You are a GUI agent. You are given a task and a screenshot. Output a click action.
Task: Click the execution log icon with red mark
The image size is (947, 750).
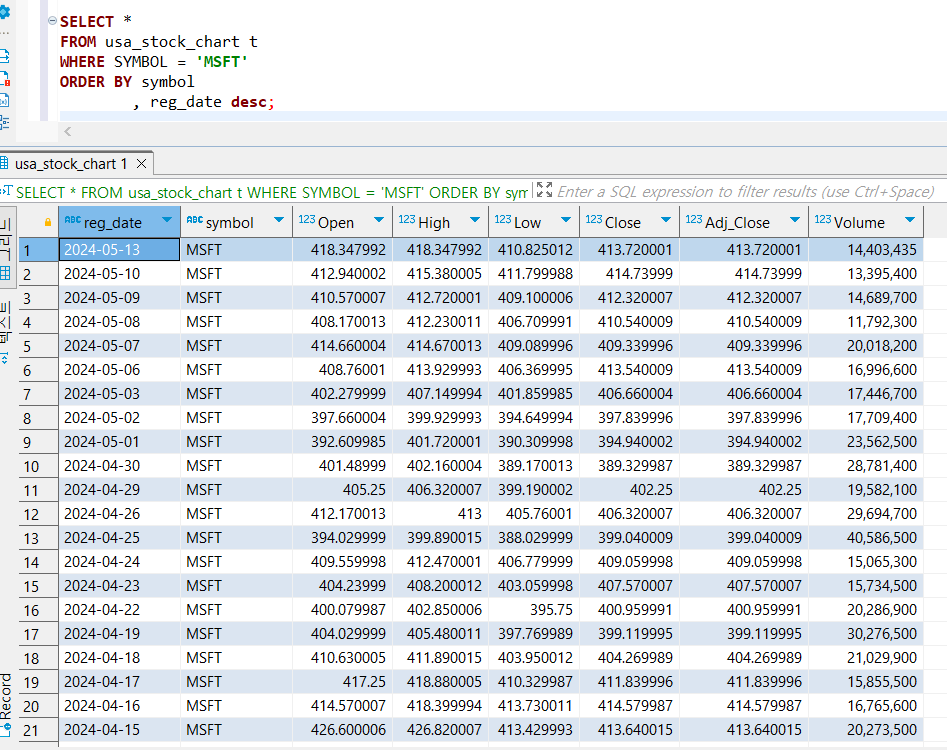click(5, 79)
